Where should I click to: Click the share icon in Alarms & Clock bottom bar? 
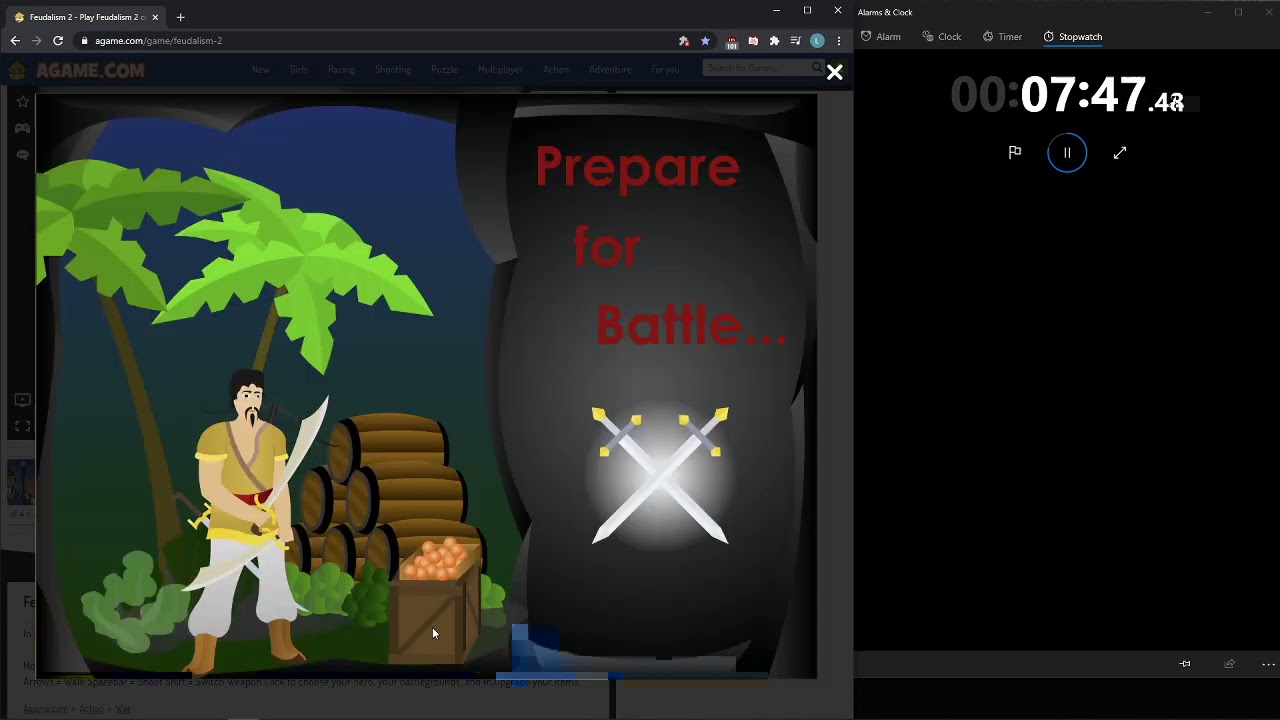[x=1229, y=664]
